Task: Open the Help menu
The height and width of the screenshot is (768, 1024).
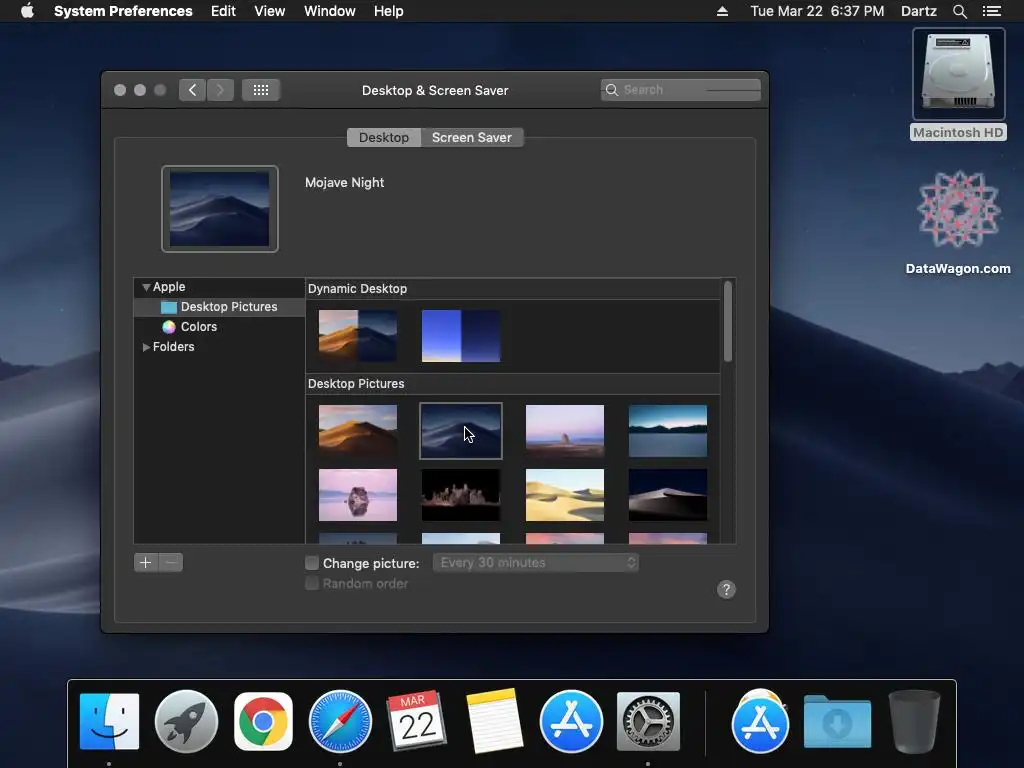Action: click(x=389, y=11)
